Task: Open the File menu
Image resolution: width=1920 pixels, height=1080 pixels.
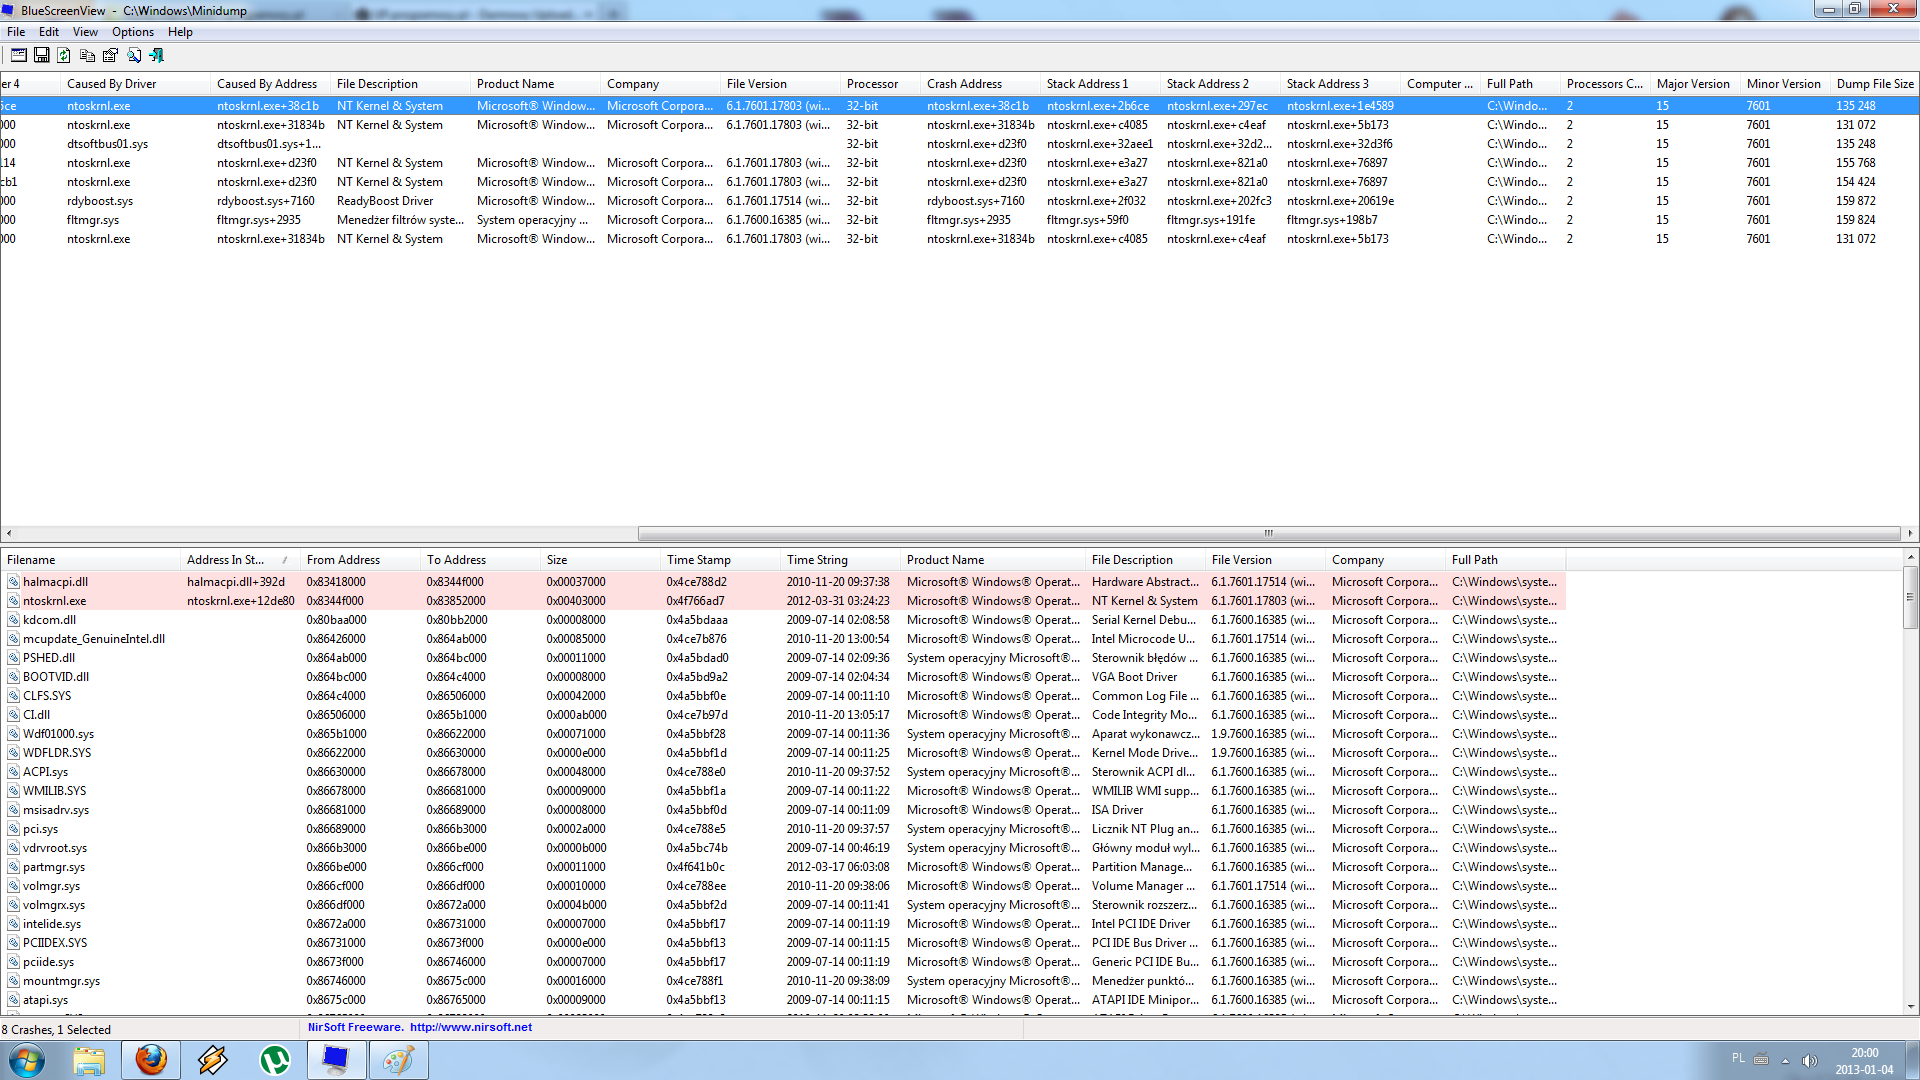Action: [x=16, y=32]
